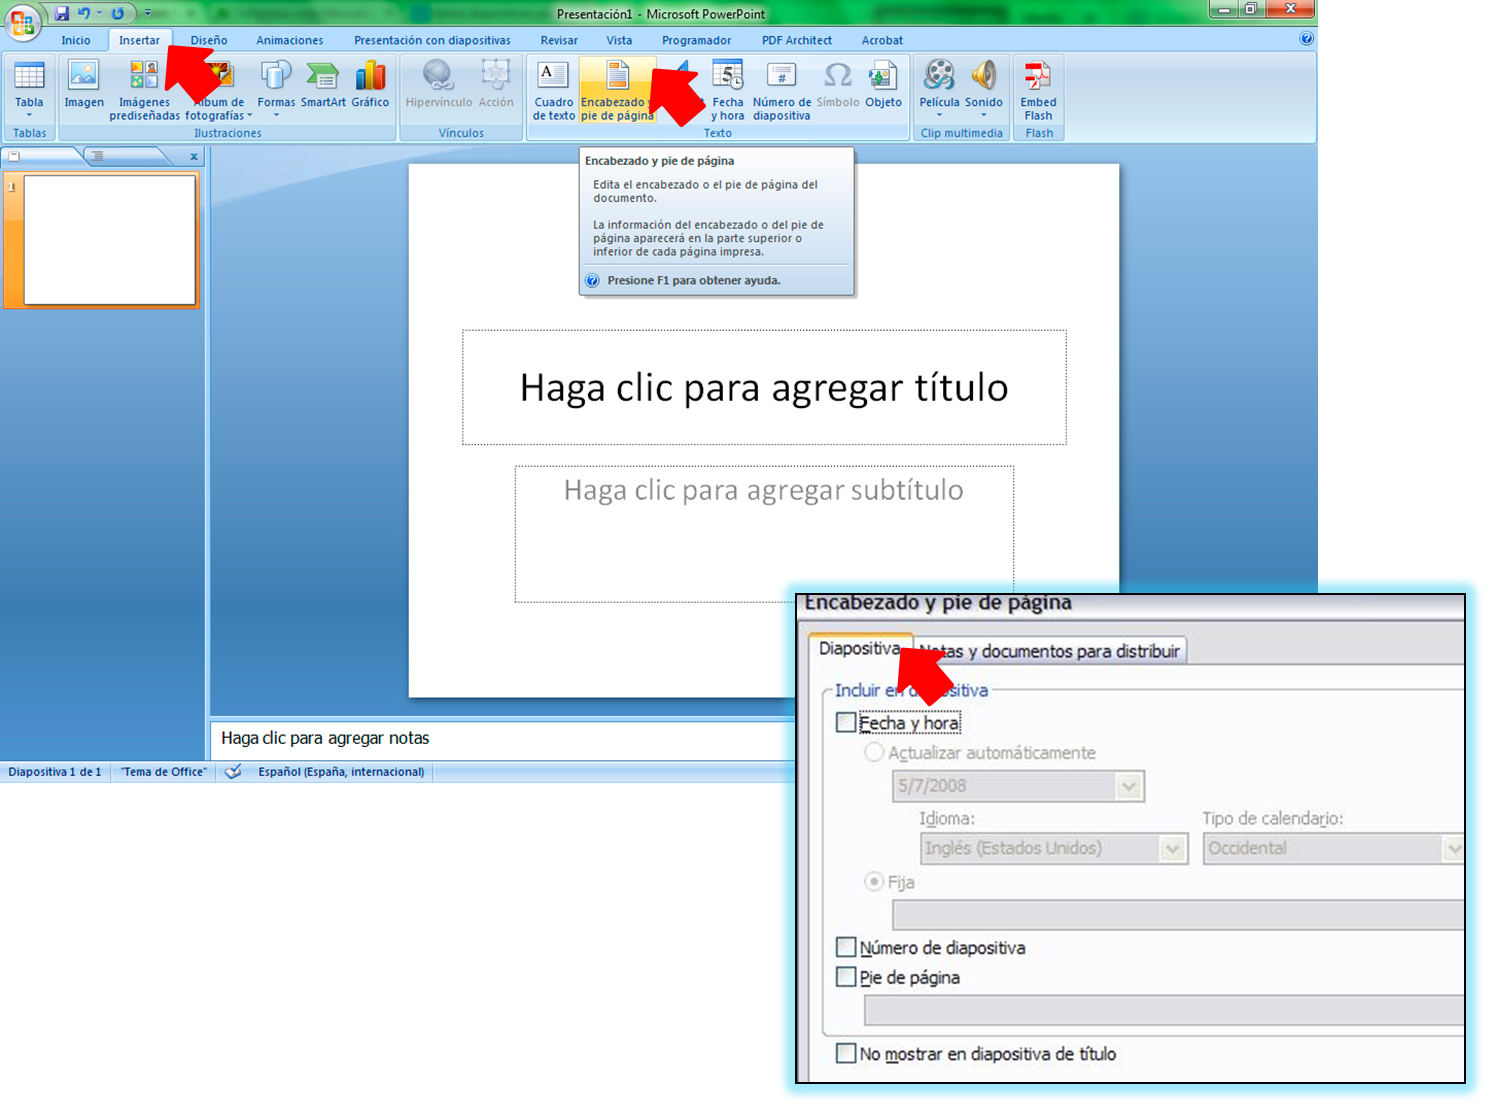The height and width of the screenshot is (1107, 1489).
Task: Check Número de diapositiva option
Action: [846, 947]
